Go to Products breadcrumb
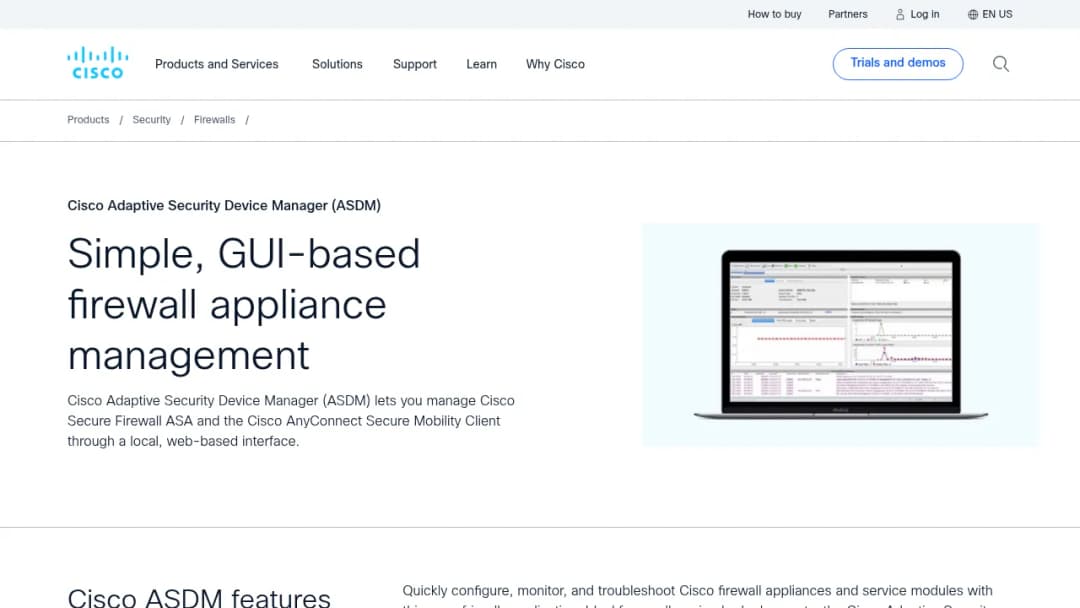The image size is (1080, 608). point(88,120)
